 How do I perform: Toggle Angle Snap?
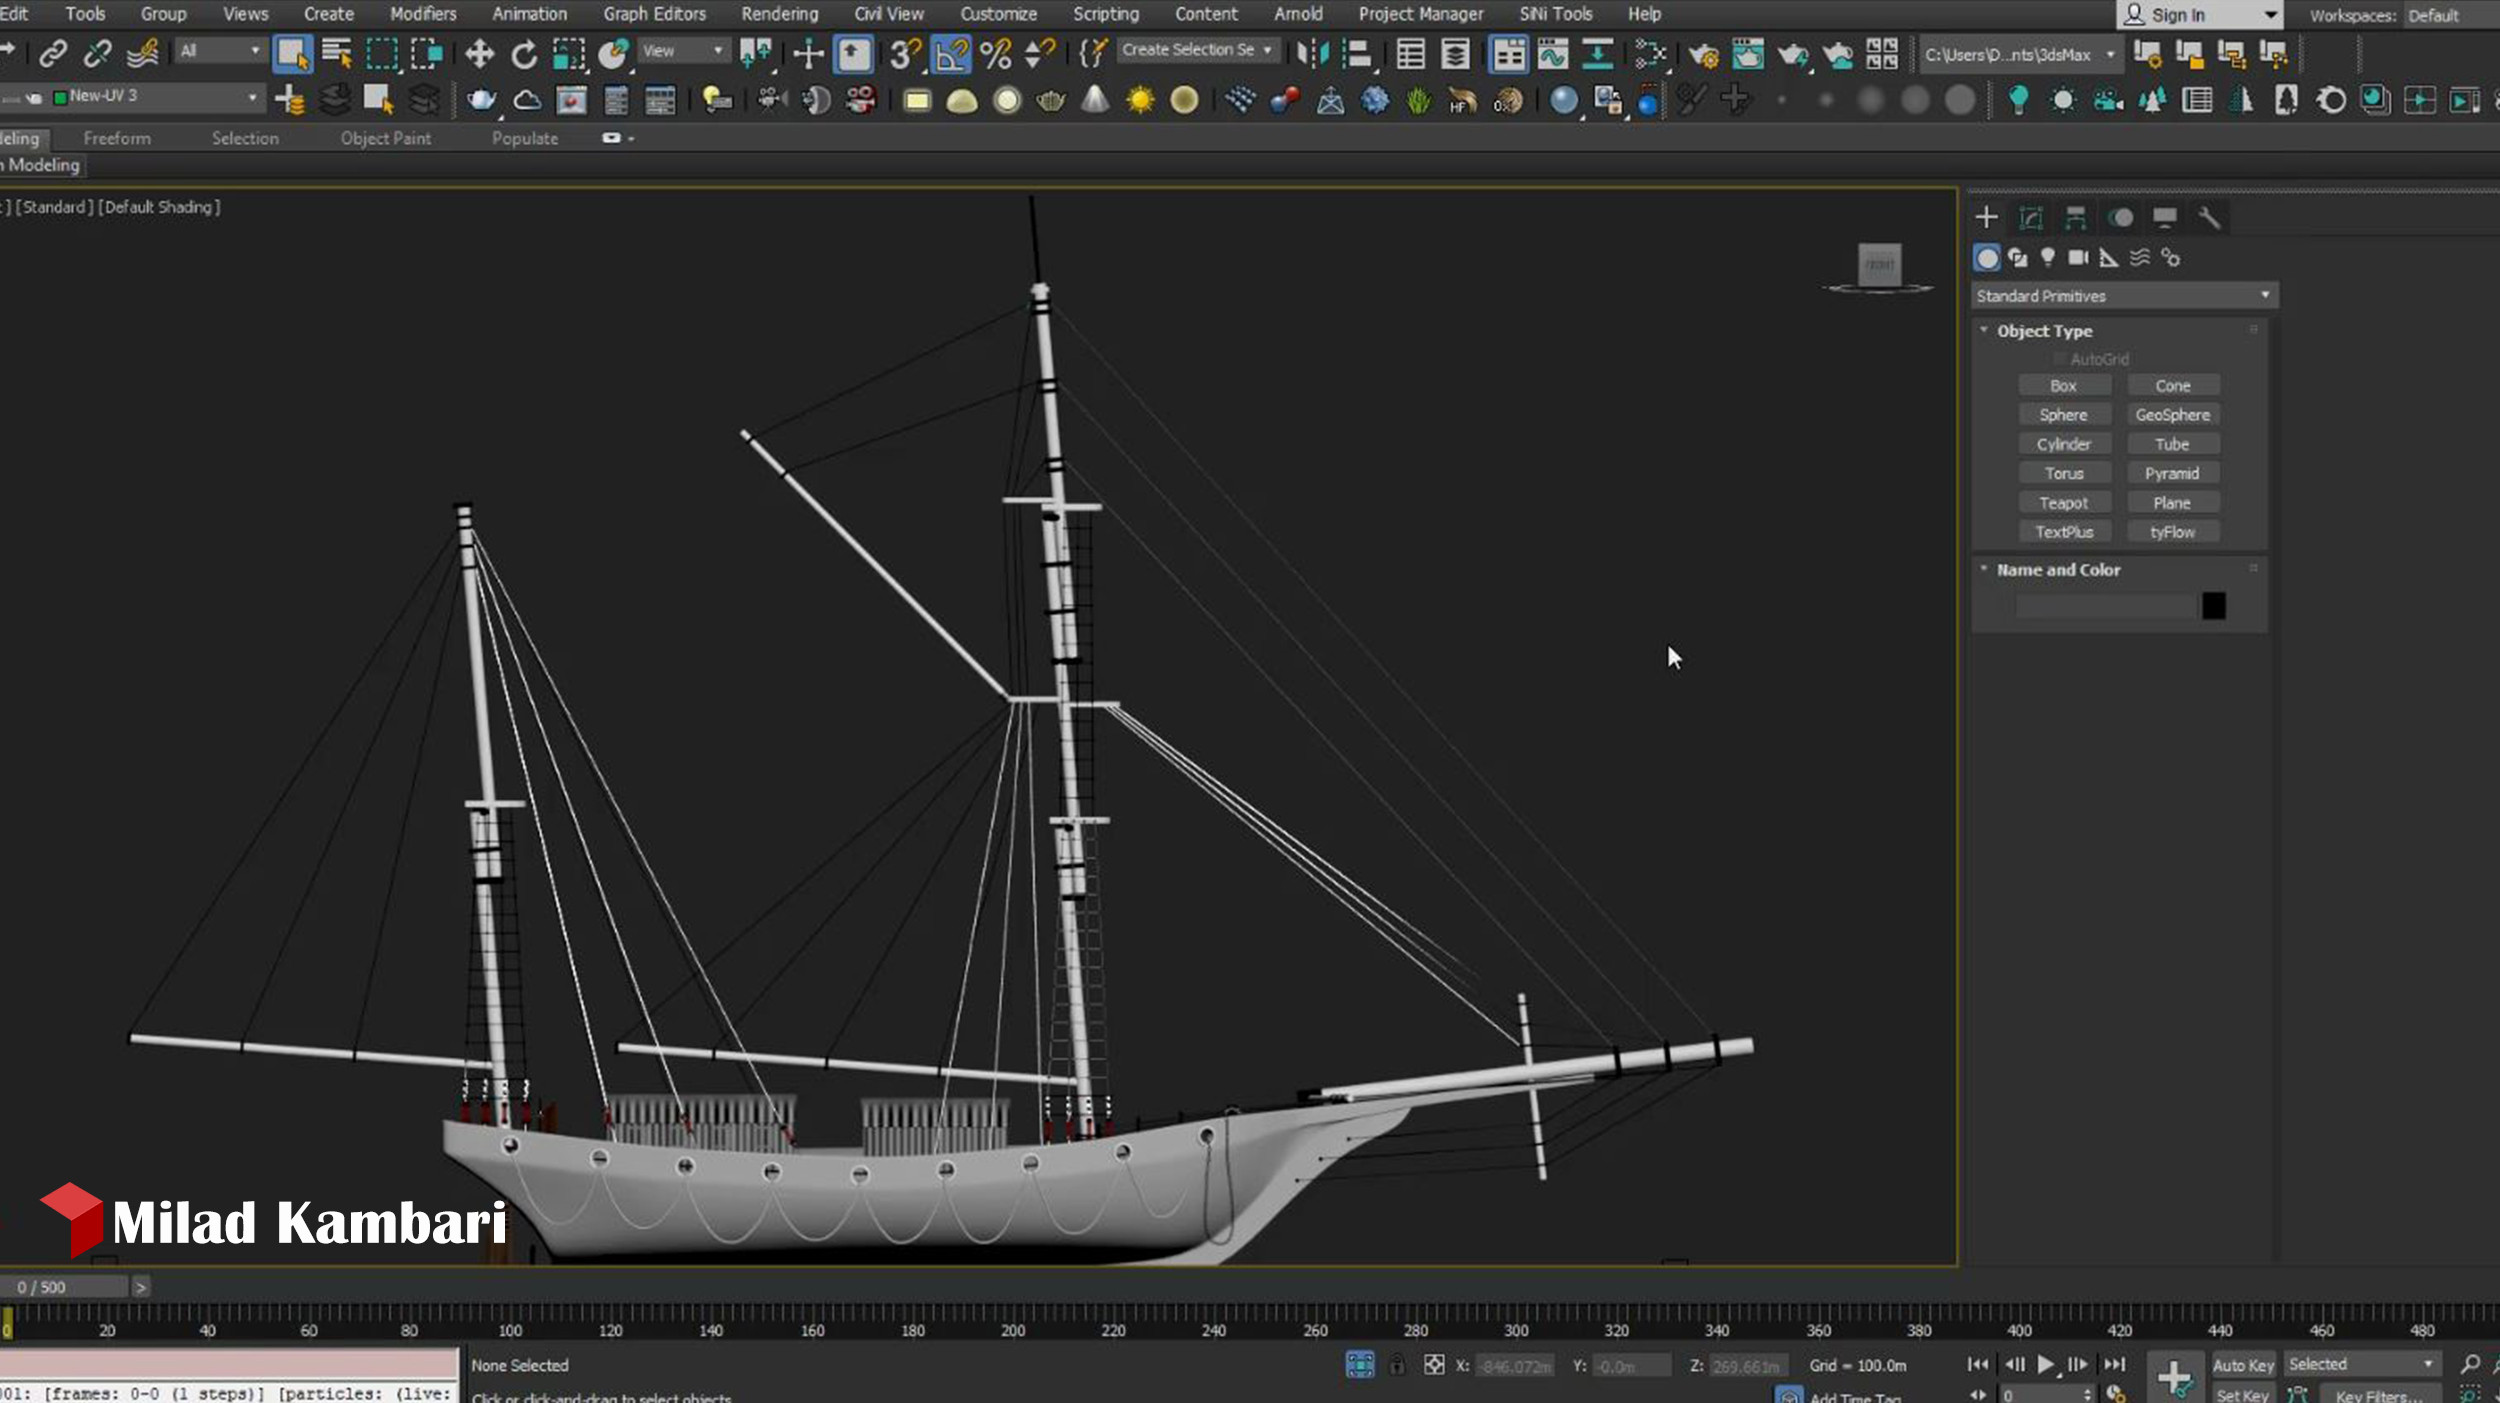click(951, 54)
